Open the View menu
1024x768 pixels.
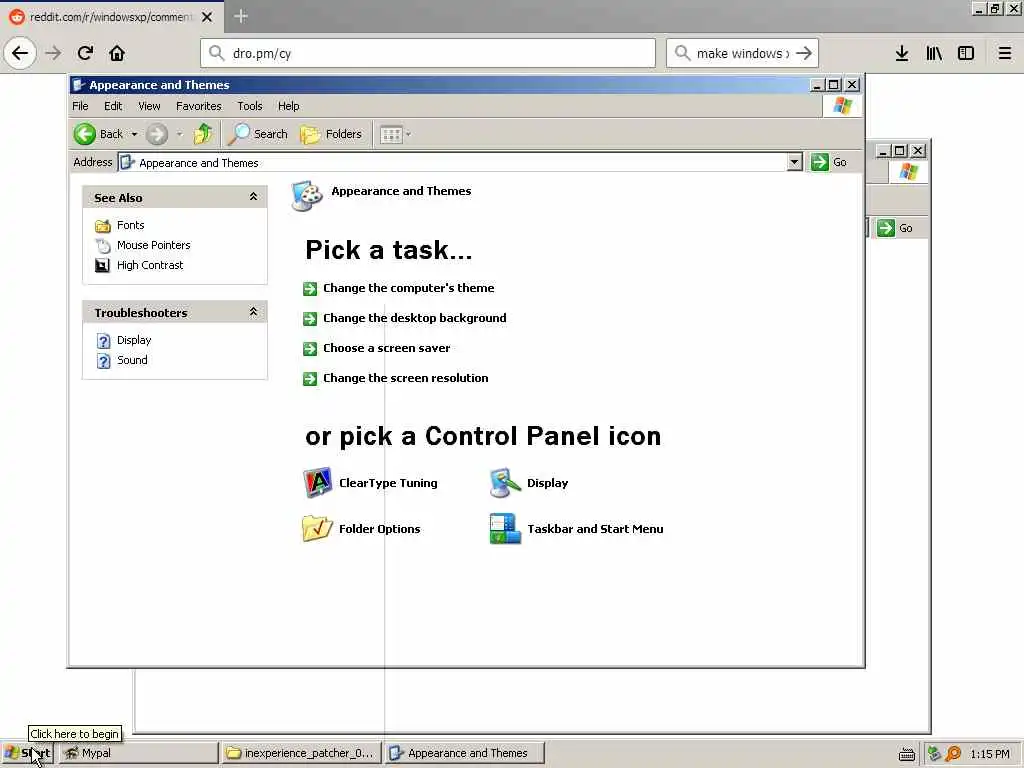coord(149,106)
